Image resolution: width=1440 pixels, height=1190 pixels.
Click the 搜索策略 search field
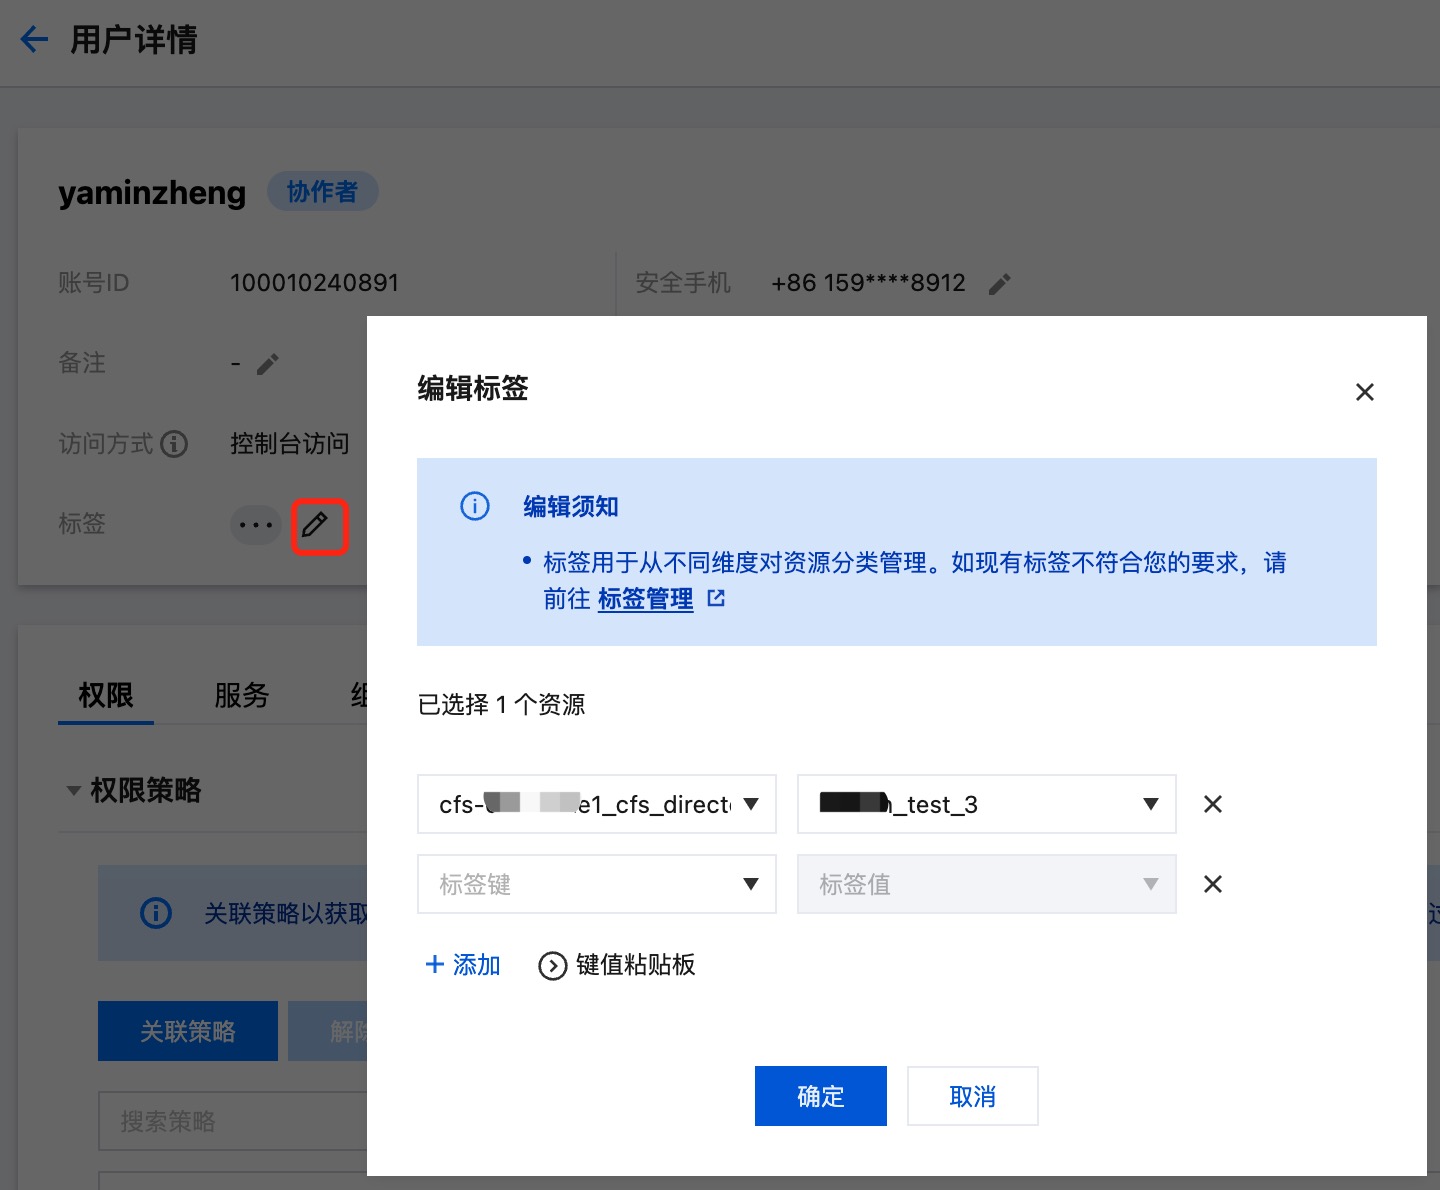click(233, 1121)
